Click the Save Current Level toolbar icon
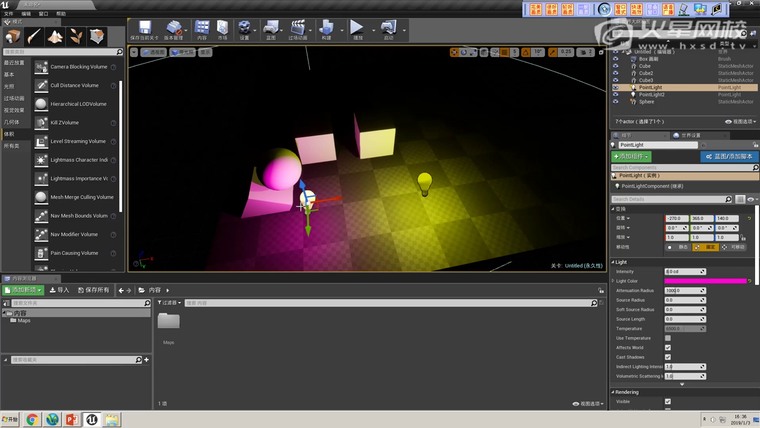The width and height of the screenshot is (760, 428). click(x=146, y=29)
